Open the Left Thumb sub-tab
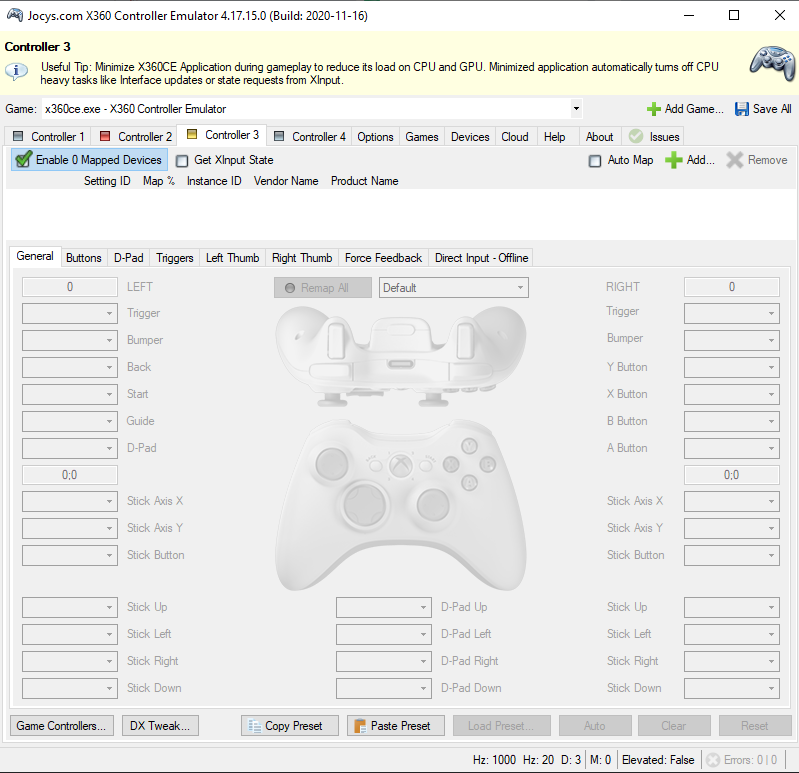Viewport: 799px width, 773px height. [232, 258]
